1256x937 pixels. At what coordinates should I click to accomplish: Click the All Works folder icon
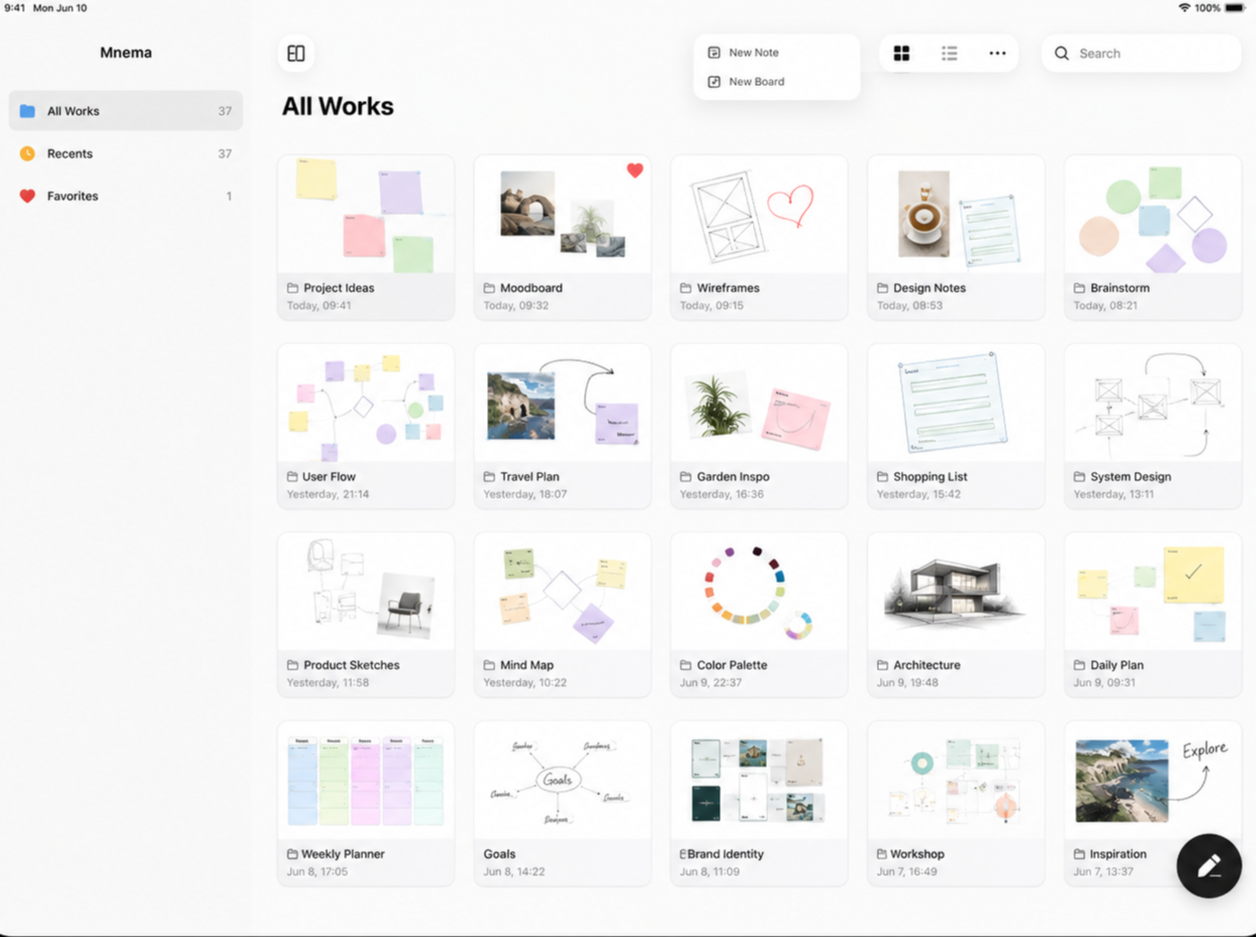coord(27,111)
